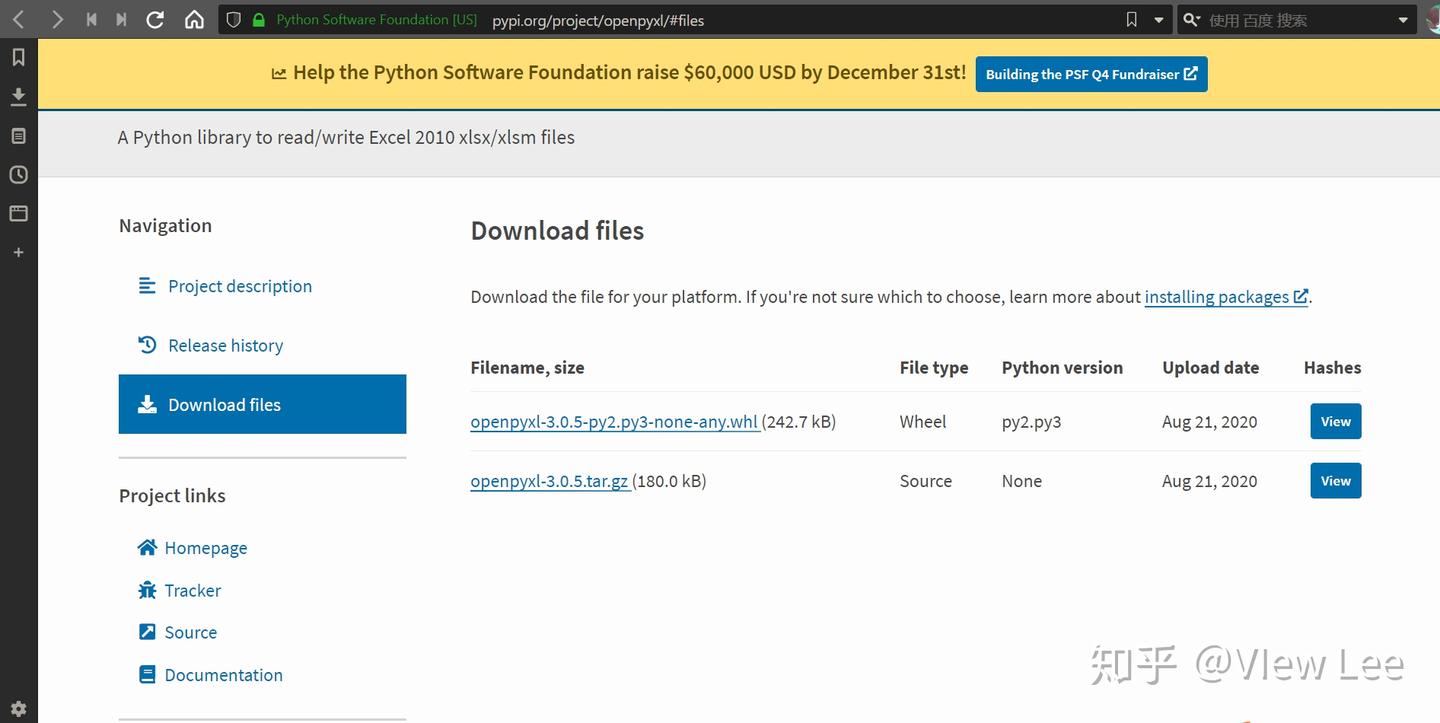Open the reading list sidebar icon

pos(18,135)
